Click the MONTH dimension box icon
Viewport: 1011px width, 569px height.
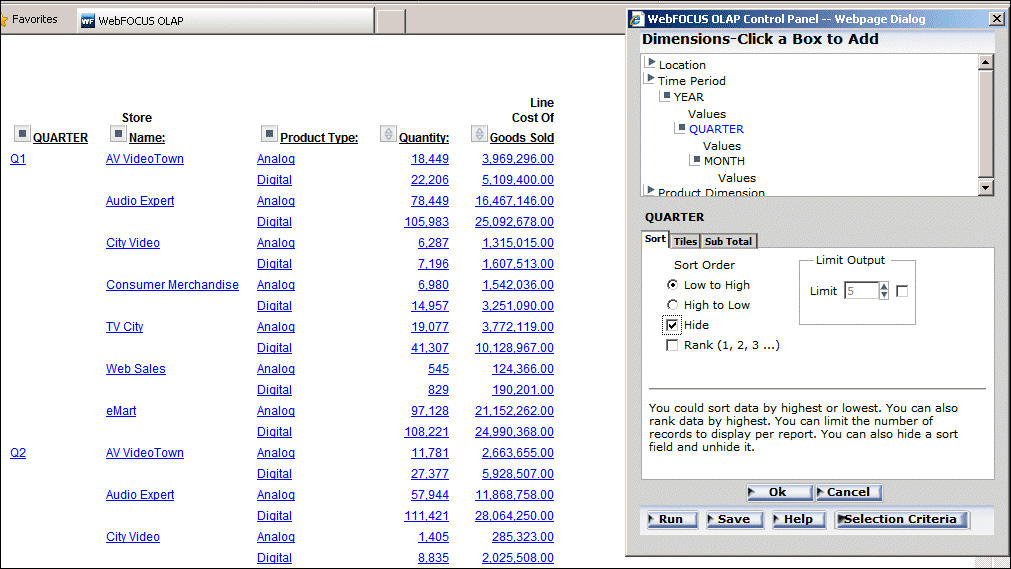[696, 160]
